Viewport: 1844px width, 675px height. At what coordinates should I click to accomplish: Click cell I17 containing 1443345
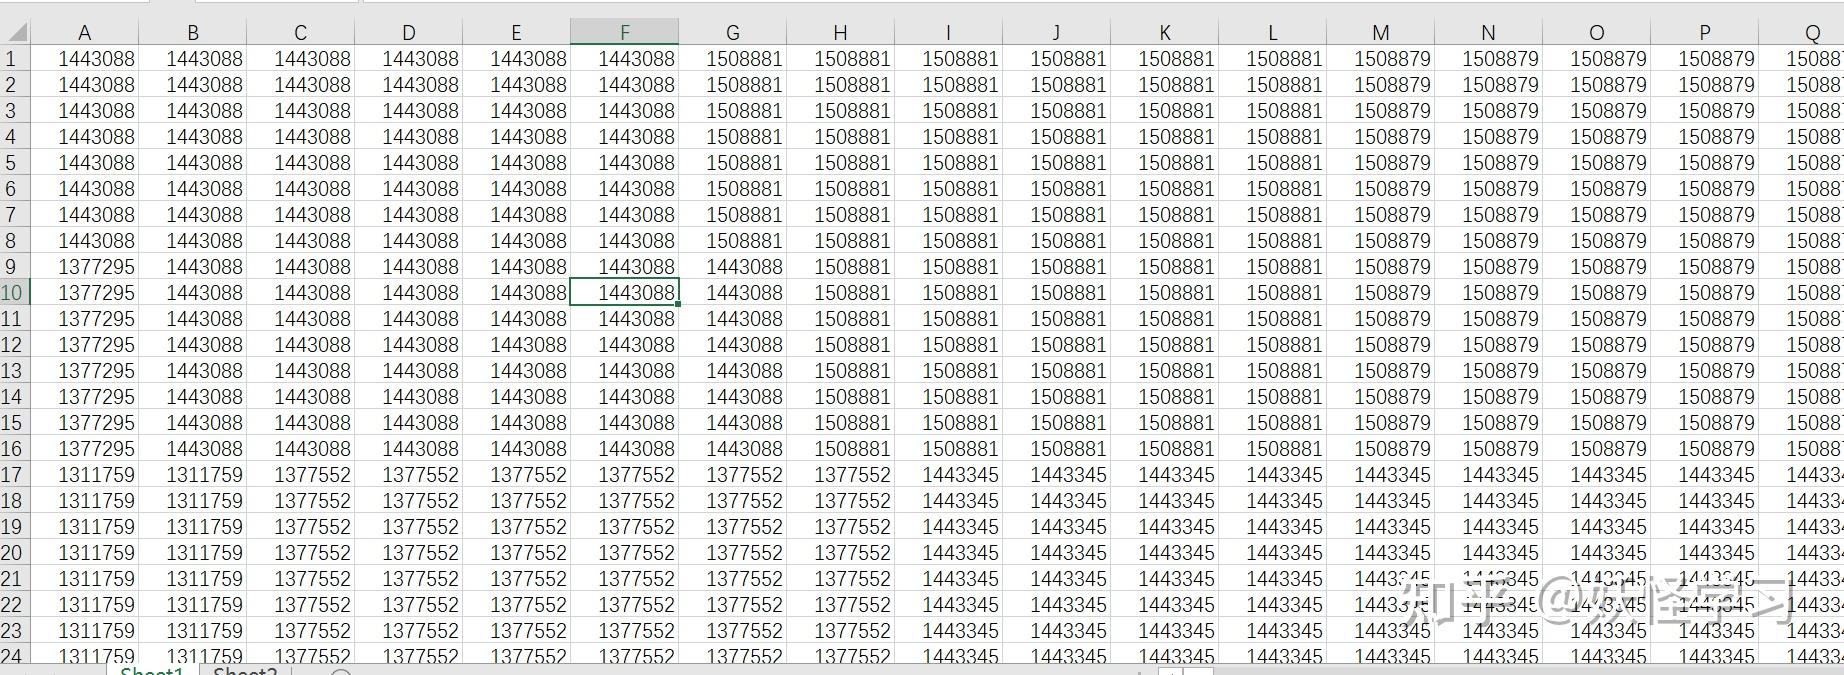[x=948, y=475]
